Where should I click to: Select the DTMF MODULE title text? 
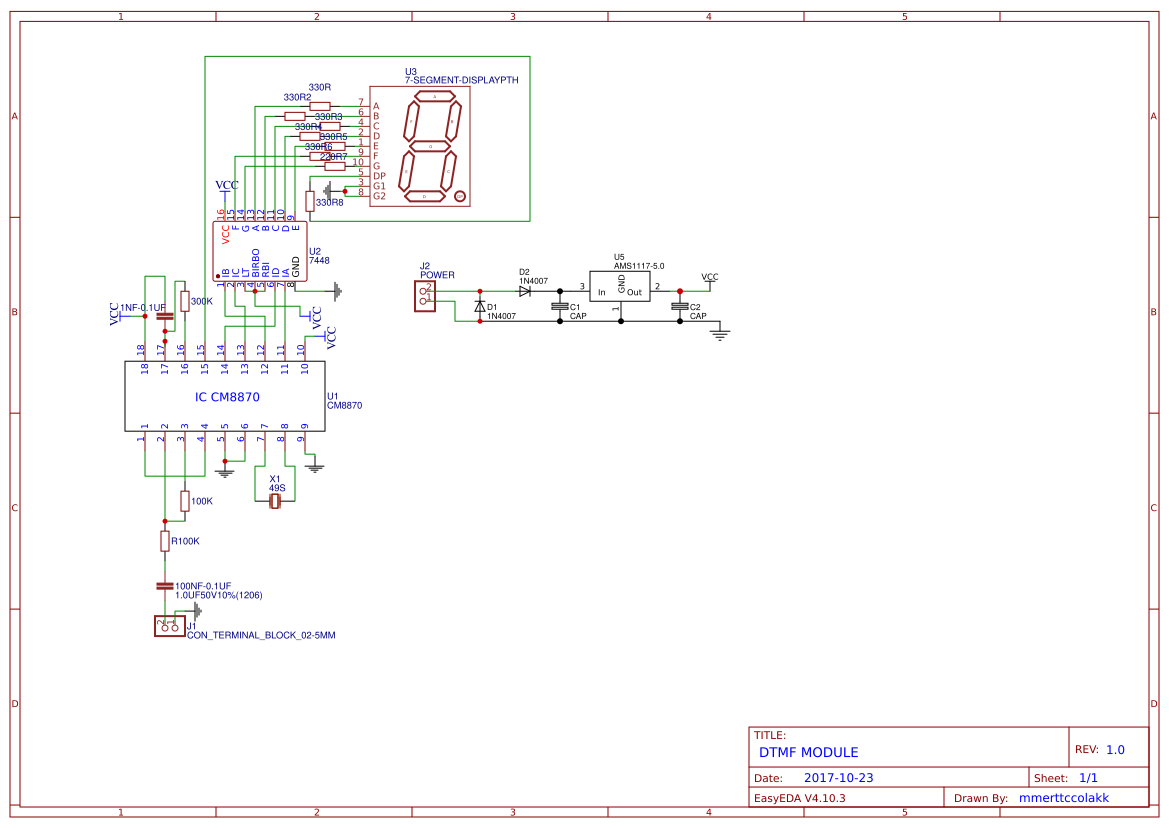click(808, 752)
